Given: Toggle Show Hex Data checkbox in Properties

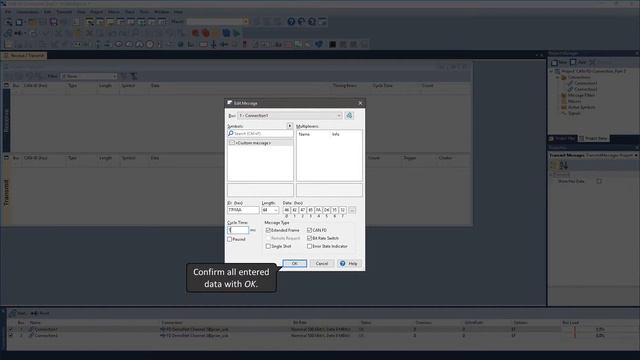Looking at the screenshot, I should pyautogui.click(x=599, y=181).
